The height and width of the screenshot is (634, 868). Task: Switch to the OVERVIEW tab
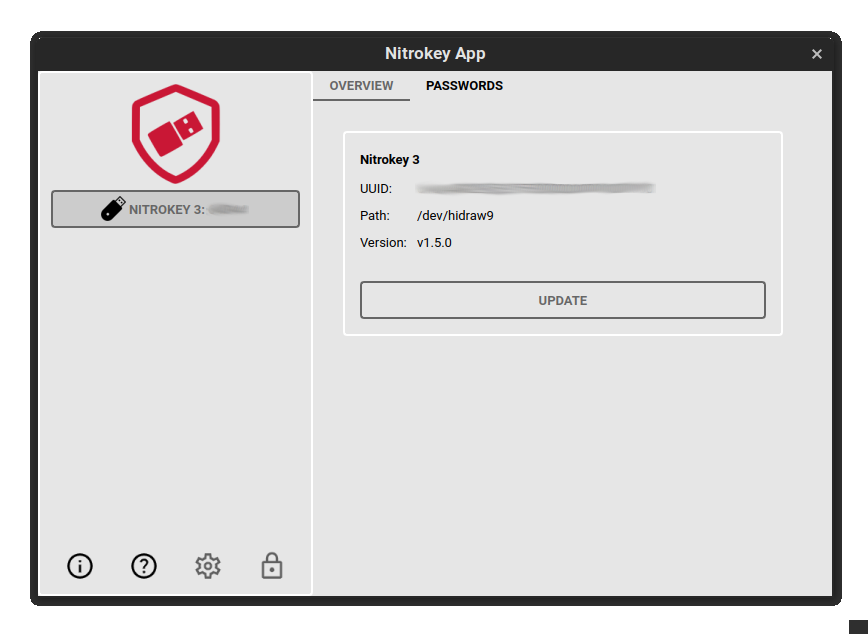point(361,86)
